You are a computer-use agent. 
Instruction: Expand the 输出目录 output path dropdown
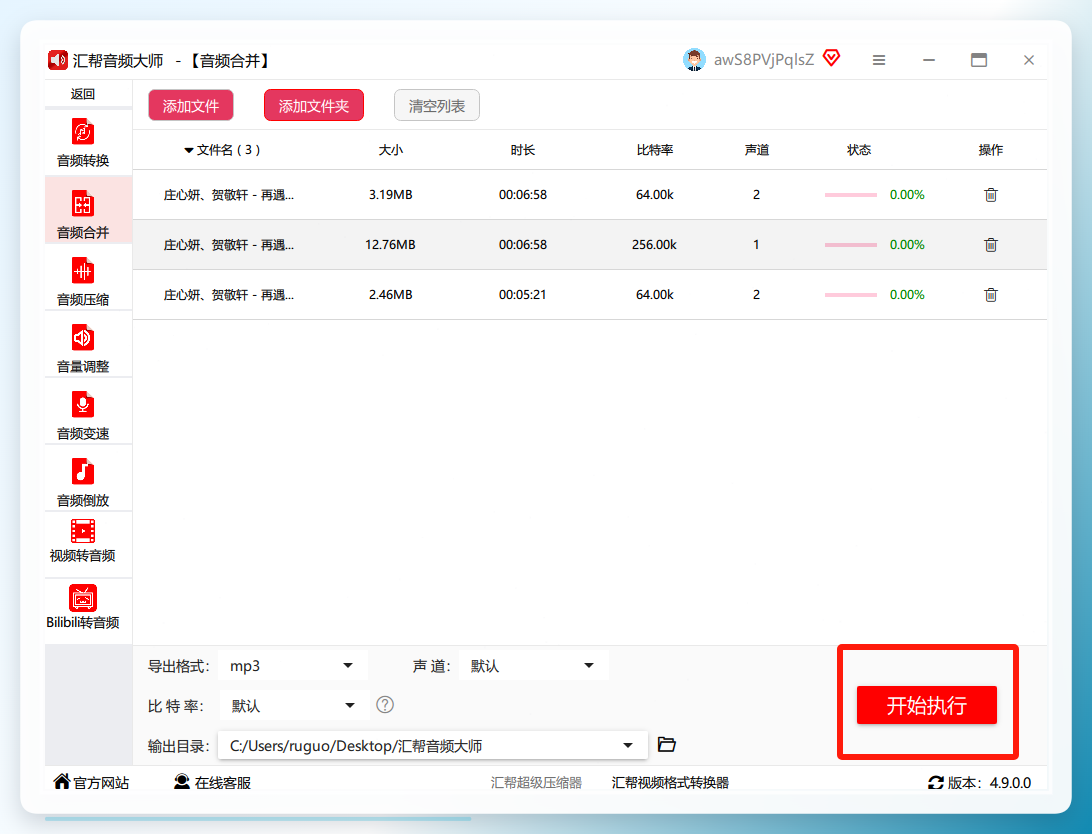coord(627,746)
